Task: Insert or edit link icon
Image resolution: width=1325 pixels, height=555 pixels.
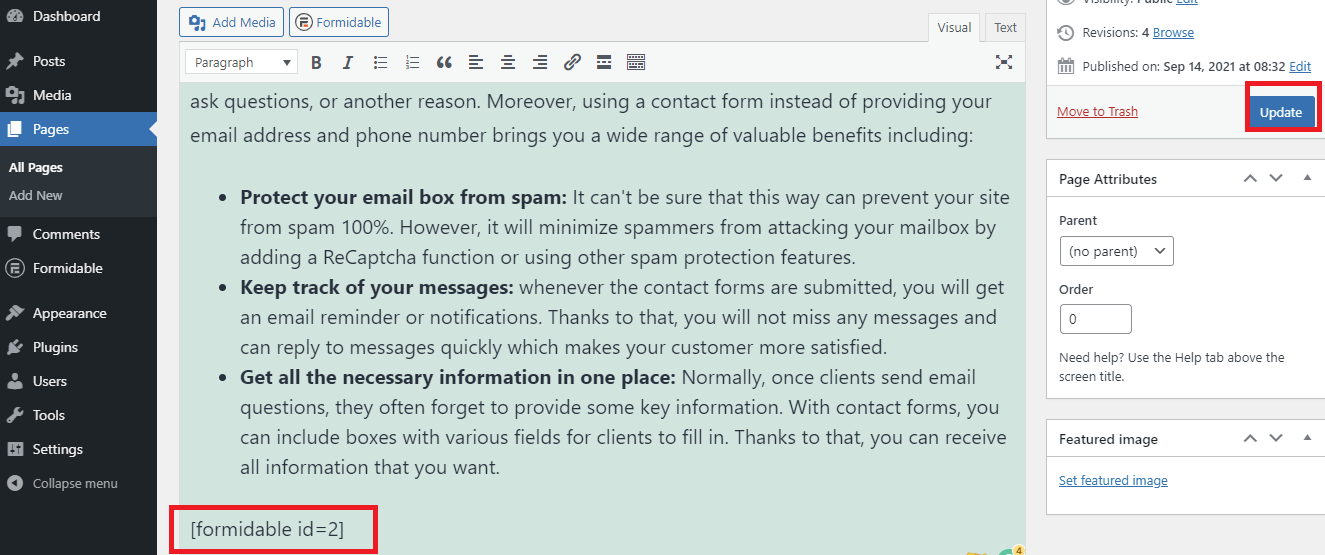Action: pos(572,62)
